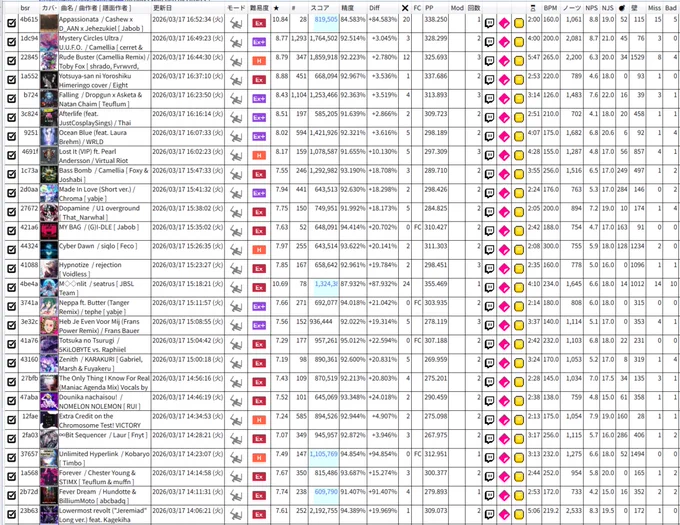The width and height of the screenshot is (680, 525).
Task: Click the highlighted score 1,105,769
Action: coord(324,453)
